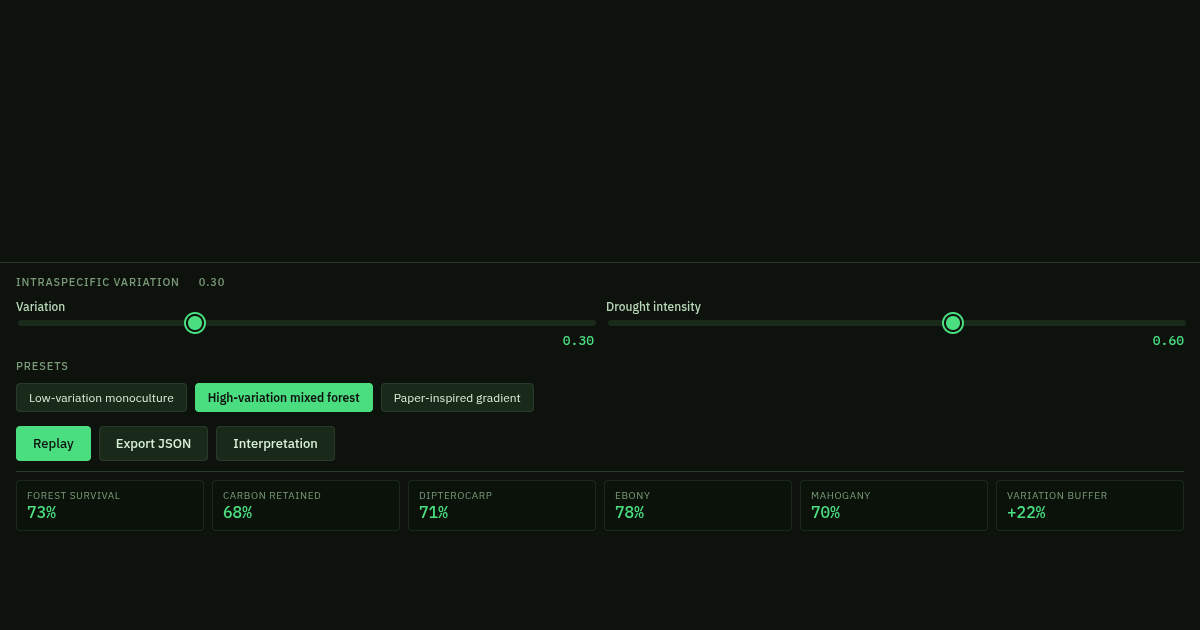The height and width of the screenshot is (630, 1200).
Task: Click the Forest Survival 73% card
Action: [110, 505]
